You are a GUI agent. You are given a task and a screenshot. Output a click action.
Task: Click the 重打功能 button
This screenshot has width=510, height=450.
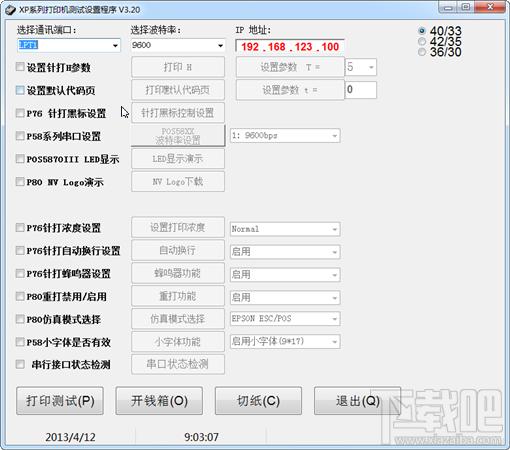click(178, 296)
